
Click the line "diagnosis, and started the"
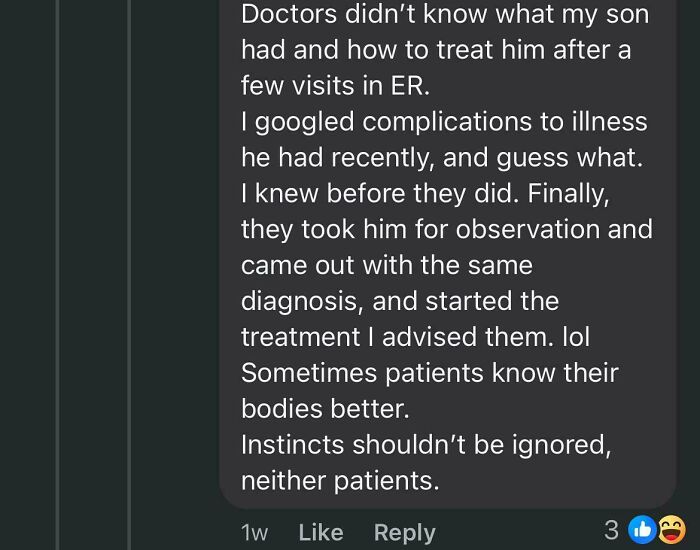[400, 301]
